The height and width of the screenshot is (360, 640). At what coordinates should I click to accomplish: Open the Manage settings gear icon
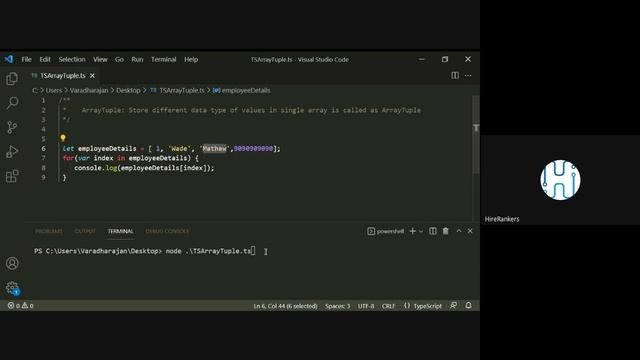(12, 288)
